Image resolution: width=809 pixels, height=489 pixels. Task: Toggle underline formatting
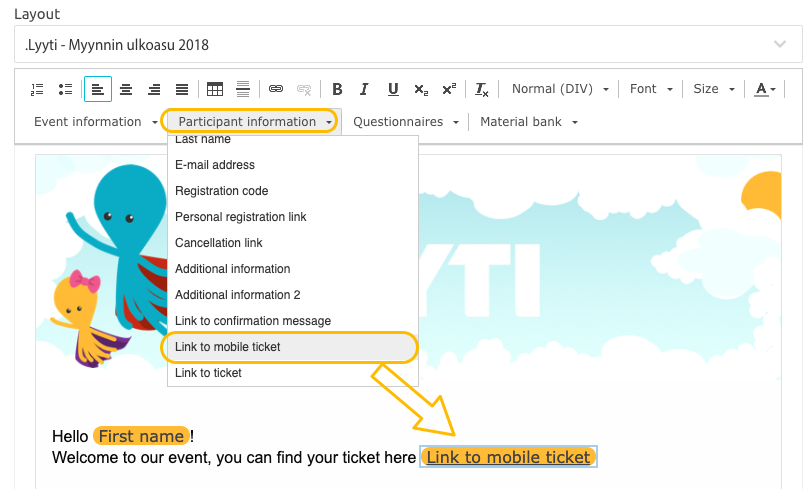pos(393,89)
